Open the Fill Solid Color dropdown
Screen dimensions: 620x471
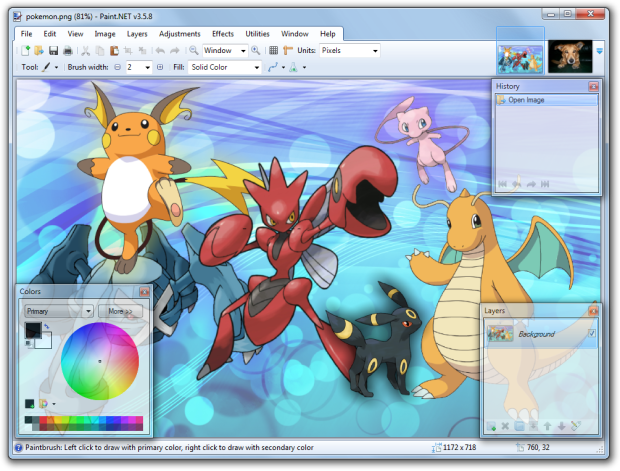[225, 67]
